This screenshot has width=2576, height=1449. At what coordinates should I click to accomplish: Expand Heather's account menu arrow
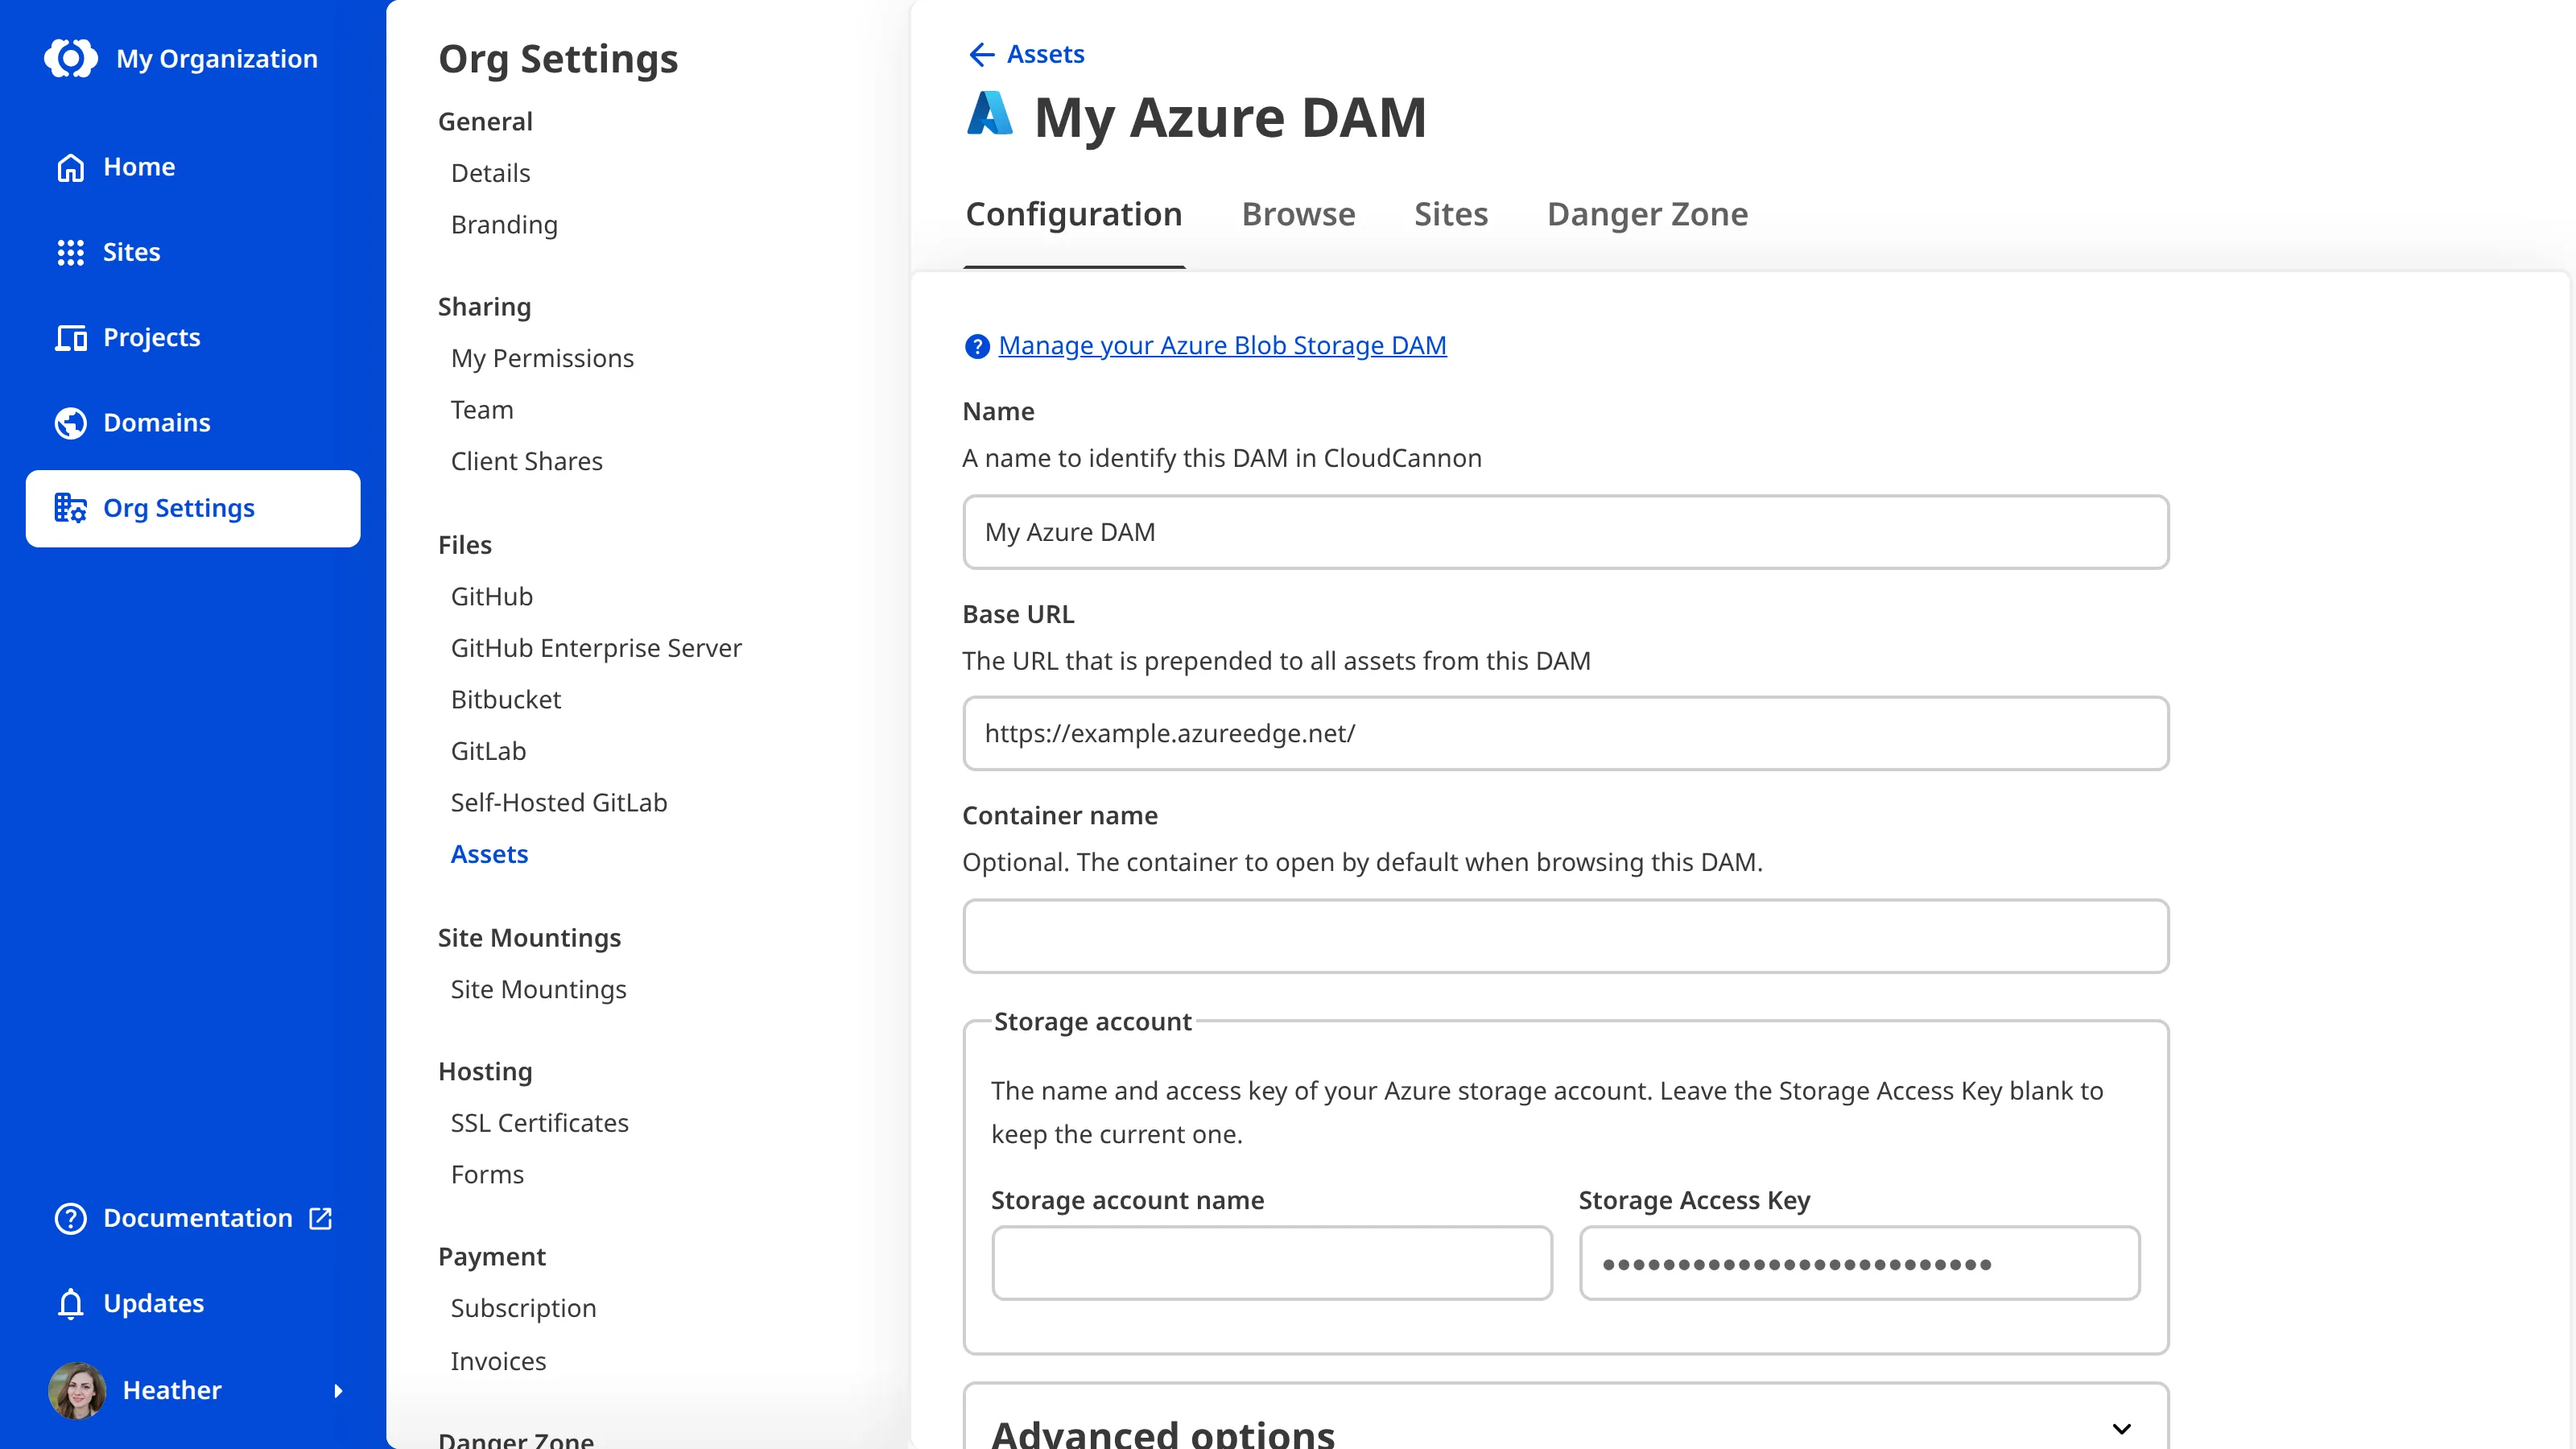click(338, 1391)
